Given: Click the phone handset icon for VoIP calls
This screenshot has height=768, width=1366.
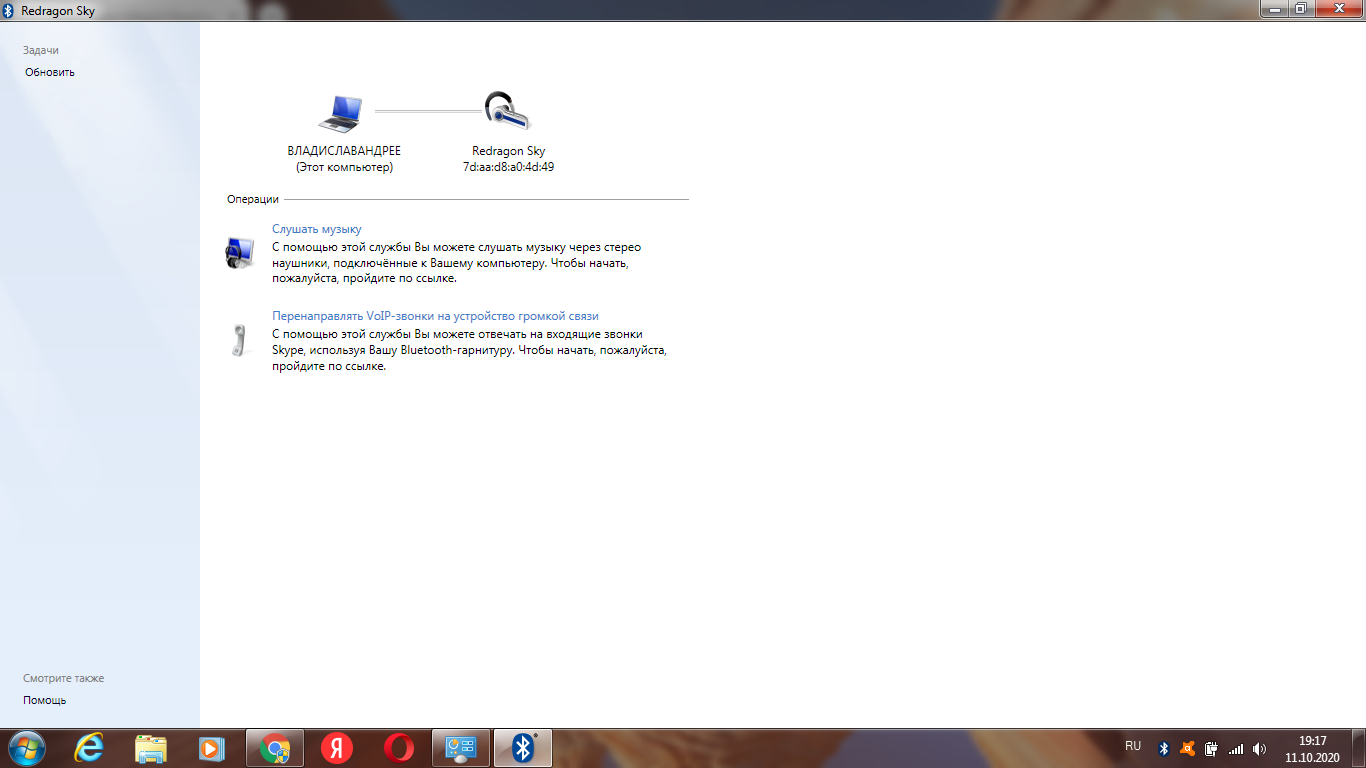Looking at the screenshot, I should coord(239,341).
